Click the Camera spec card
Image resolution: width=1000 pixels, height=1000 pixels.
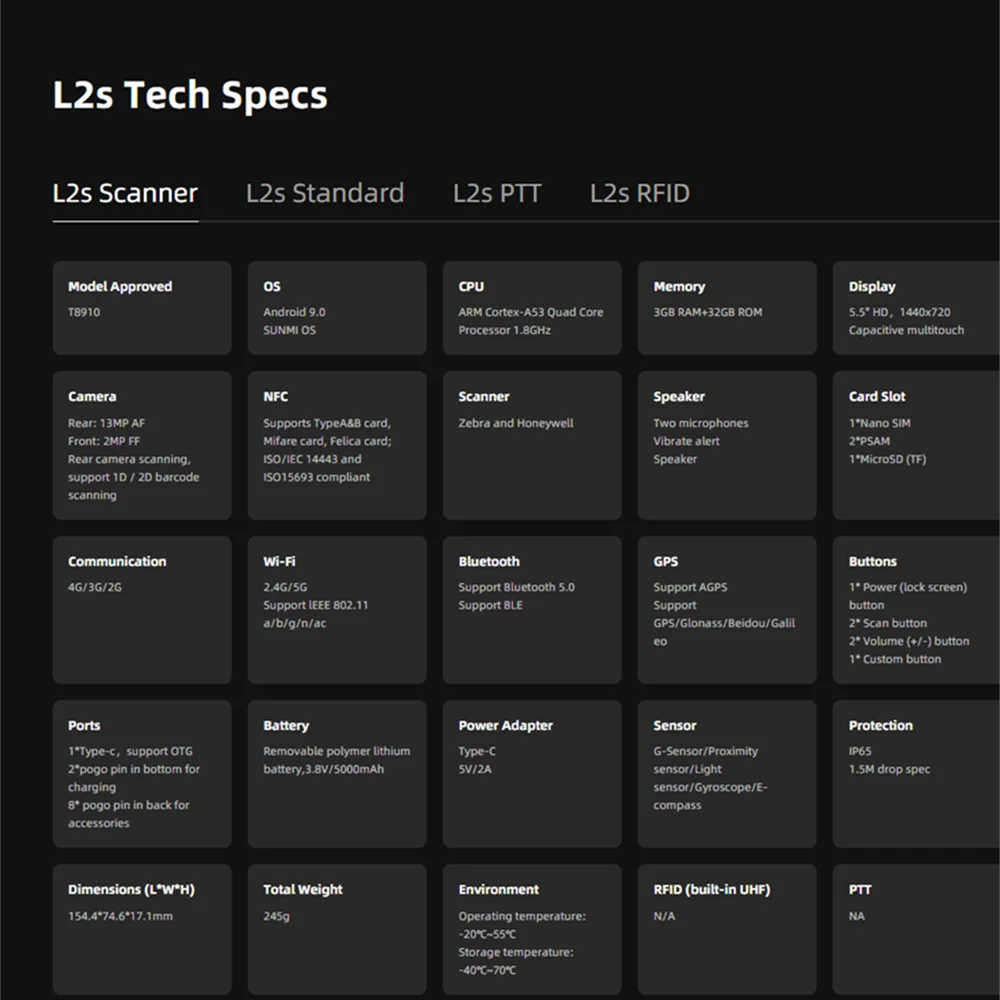tap(142, 445)
